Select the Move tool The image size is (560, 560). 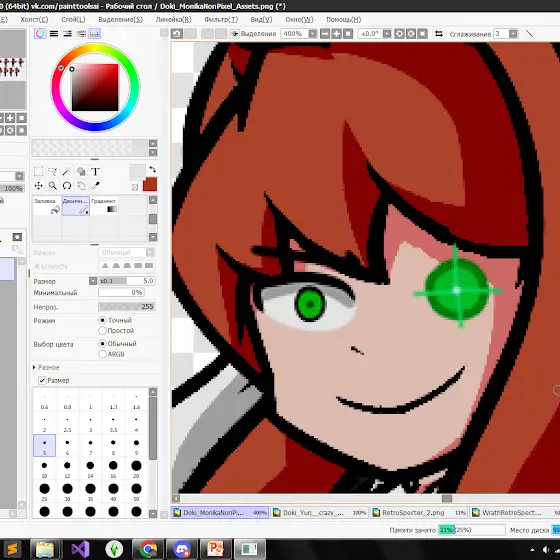coord(38,186)
